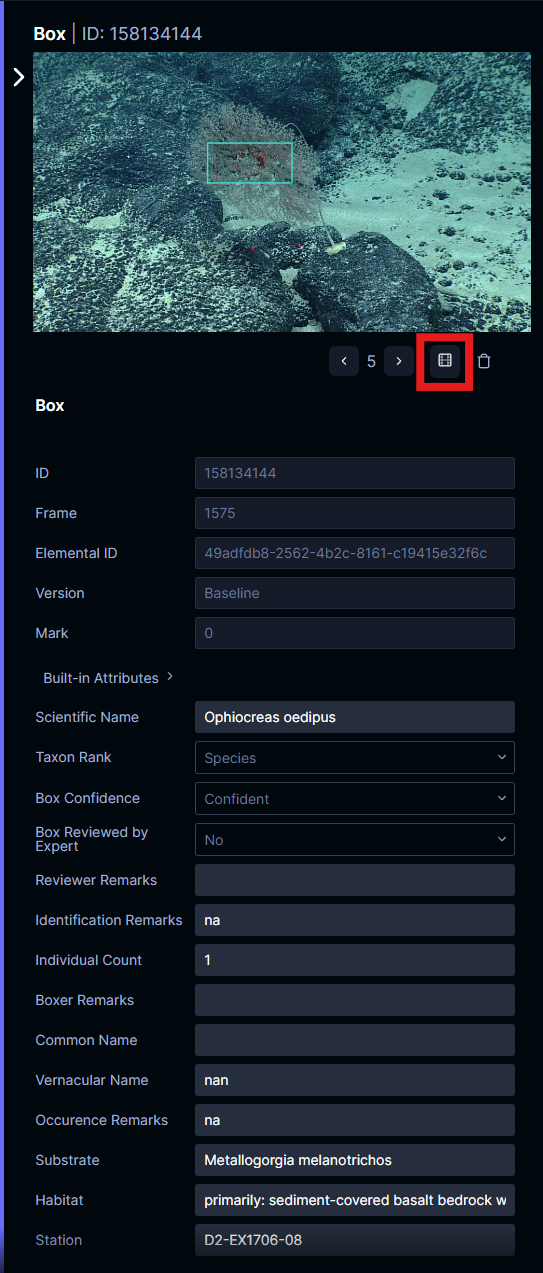Viewport: 543px width, 1273px height.
Task: Edit the Vernacular Name field
Action: 355,1080
